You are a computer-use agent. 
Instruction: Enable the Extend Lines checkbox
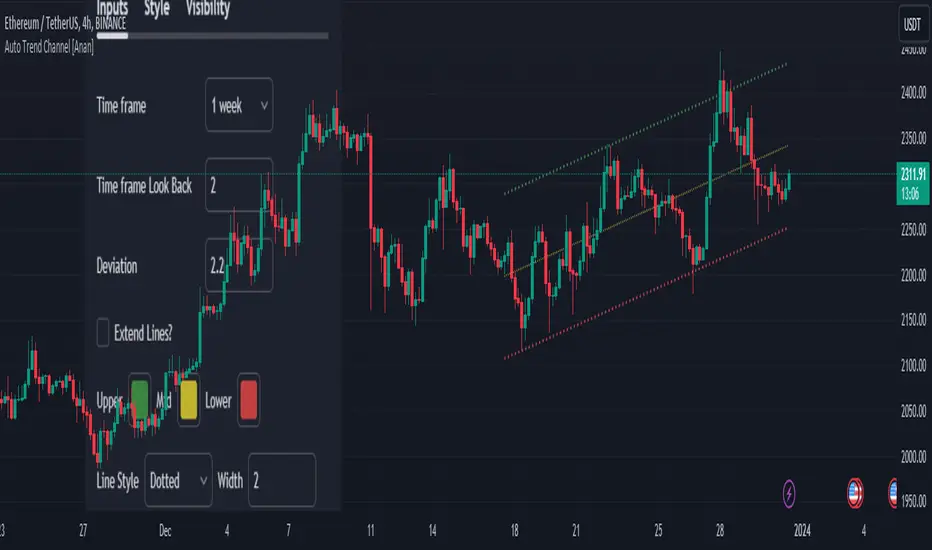pyautogui.click(x=104, y=333)
